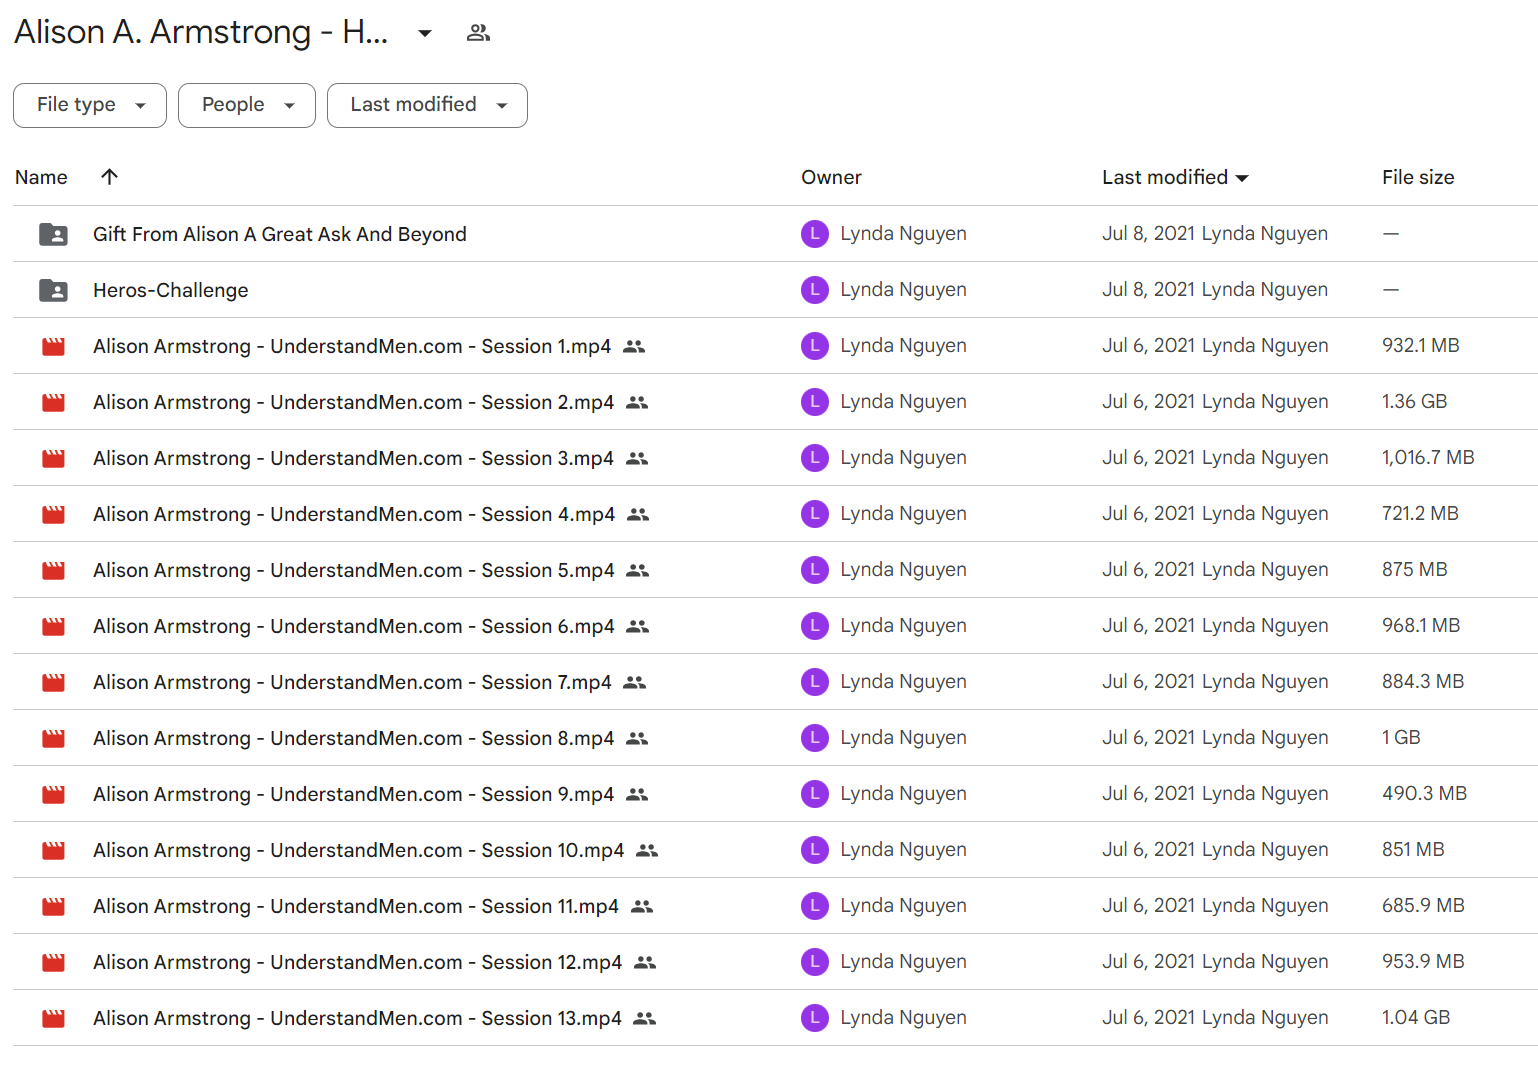
Task: Click the 1,016.7 MB file size
Action: (x=1428, y=458)
